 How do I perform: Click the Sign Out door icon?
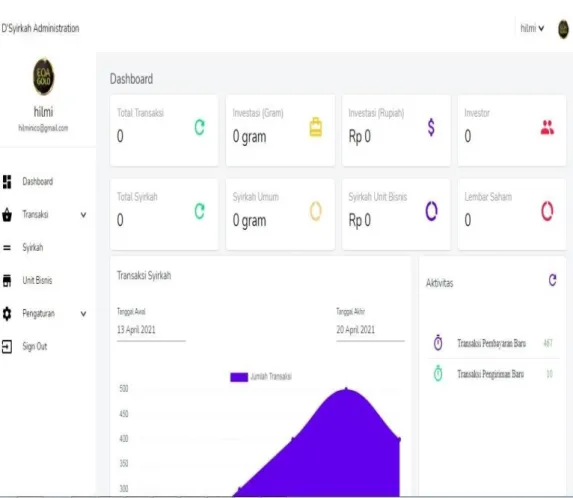click(x=7, y=346)
